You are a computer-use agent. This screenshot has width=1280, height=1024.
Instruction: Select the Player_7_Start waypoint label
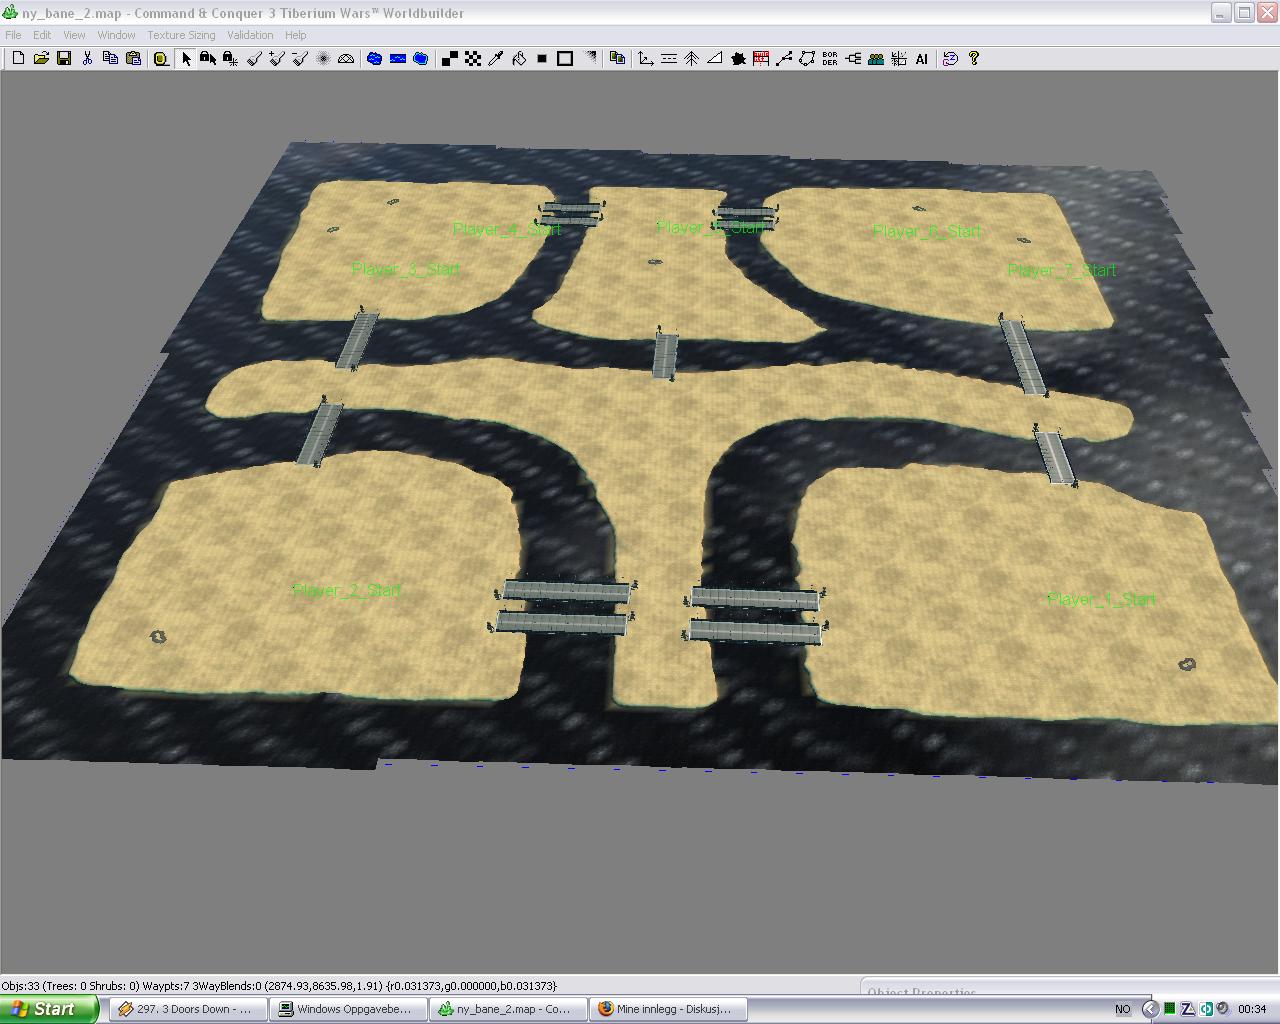(x=1062, y=270)
